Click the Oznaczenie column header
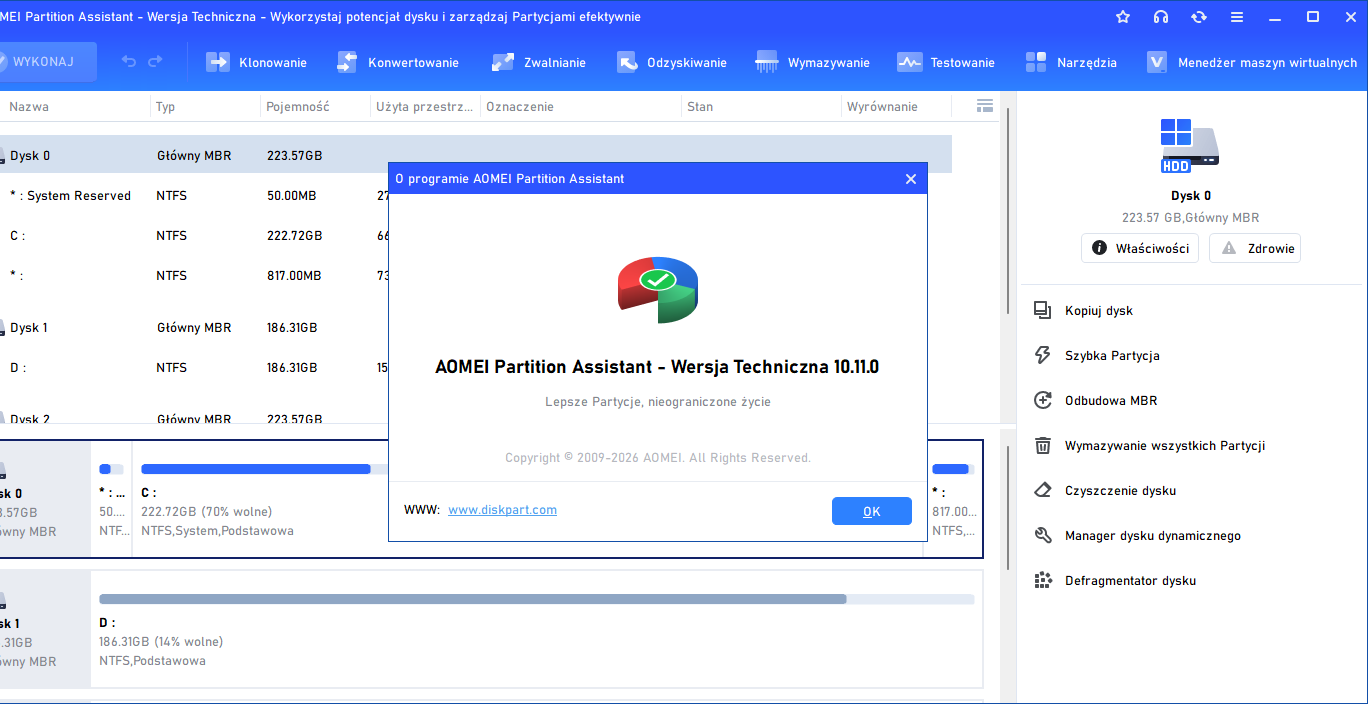This screenshot has height=704, width=1368. (519, 106)
